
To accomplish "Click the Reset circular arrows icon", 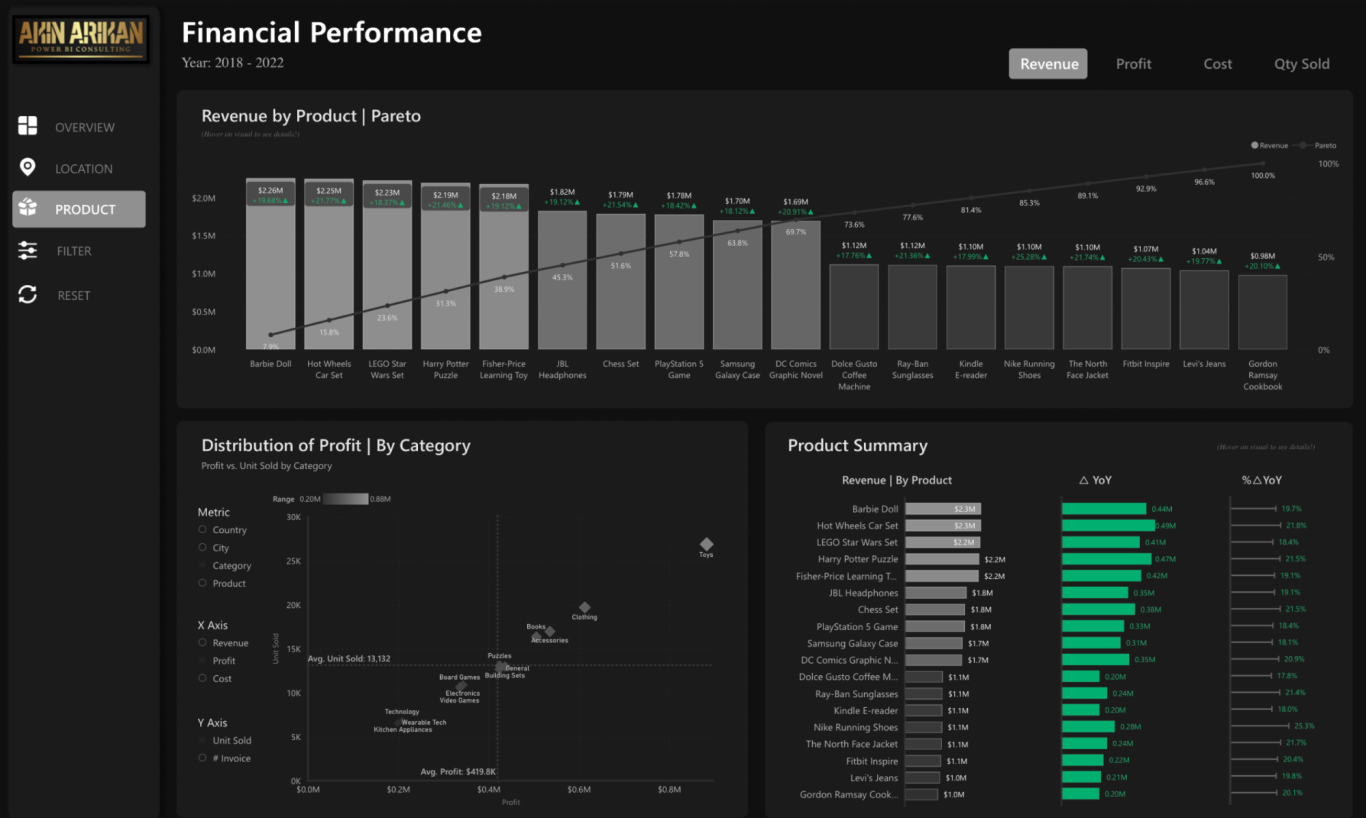I will [x=28, y=295].
